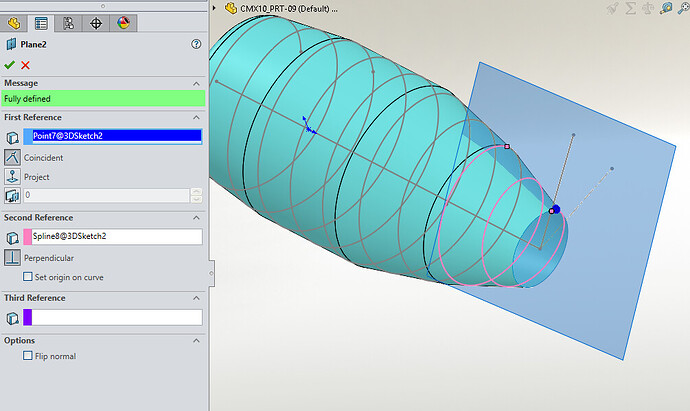690x411 pixels.
Task: Click the offset distance value box
Action: (106, 195)
